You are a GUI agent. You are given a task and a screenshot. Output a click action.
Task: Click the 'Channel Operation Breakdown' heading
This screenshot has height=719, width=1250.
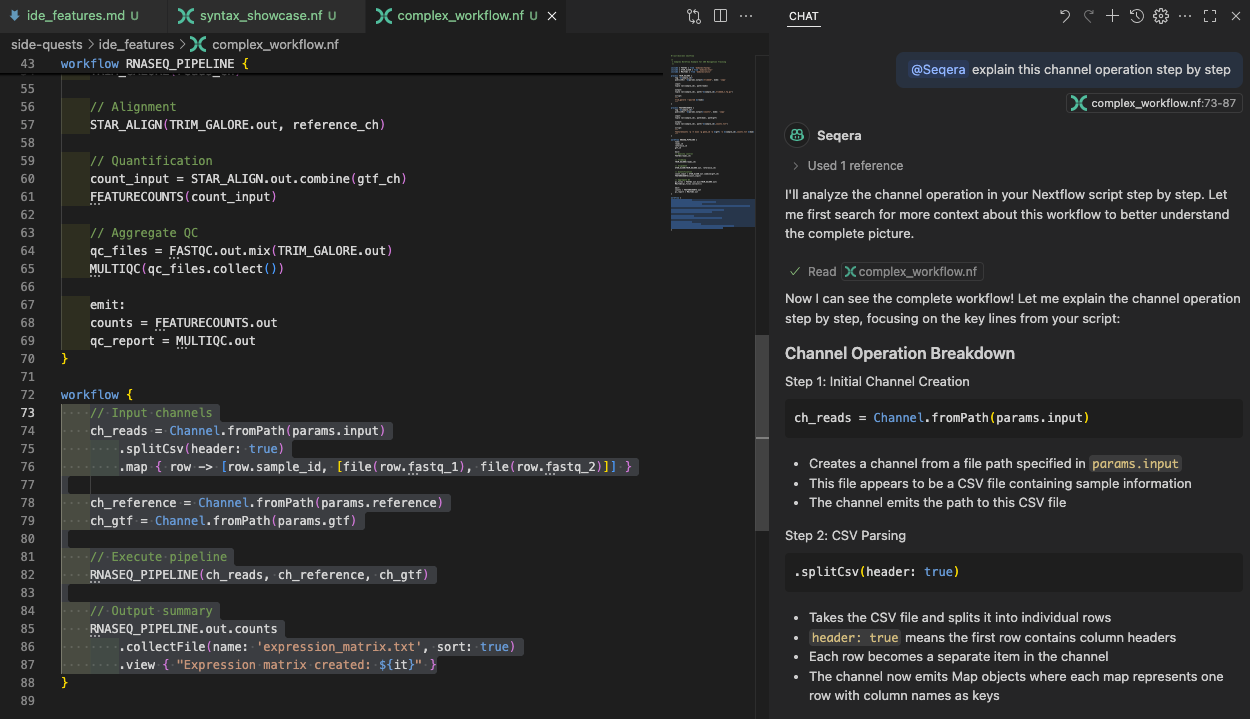coord(900,354)
